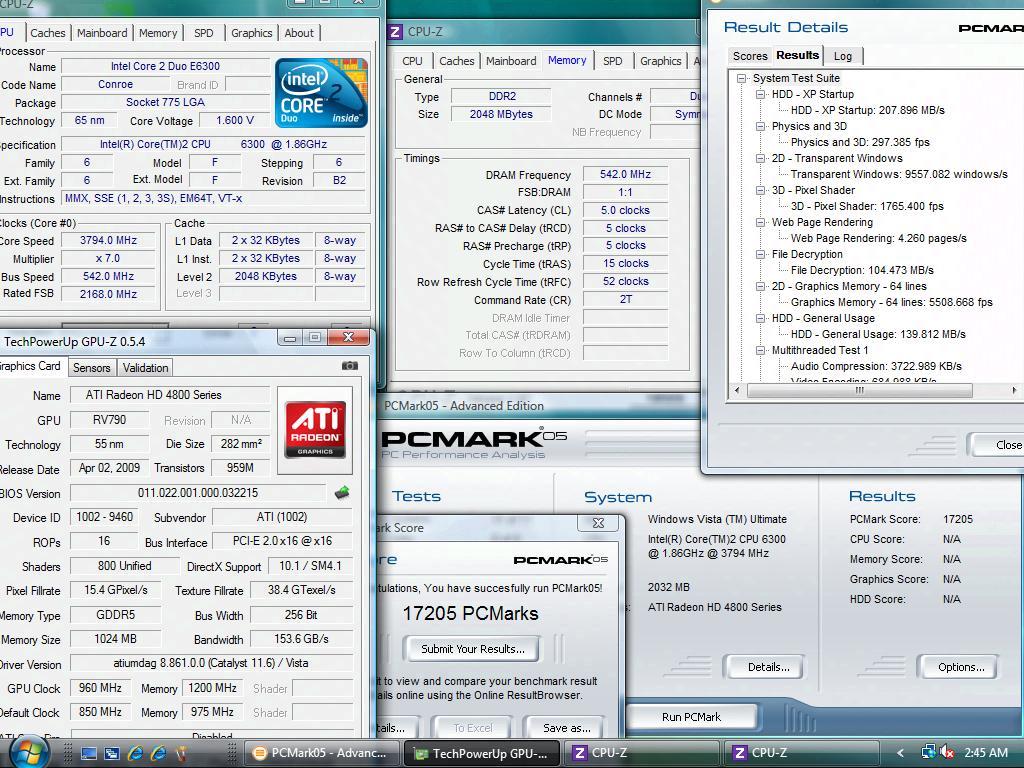Open Scores tab in Result Details

point(750,56)
